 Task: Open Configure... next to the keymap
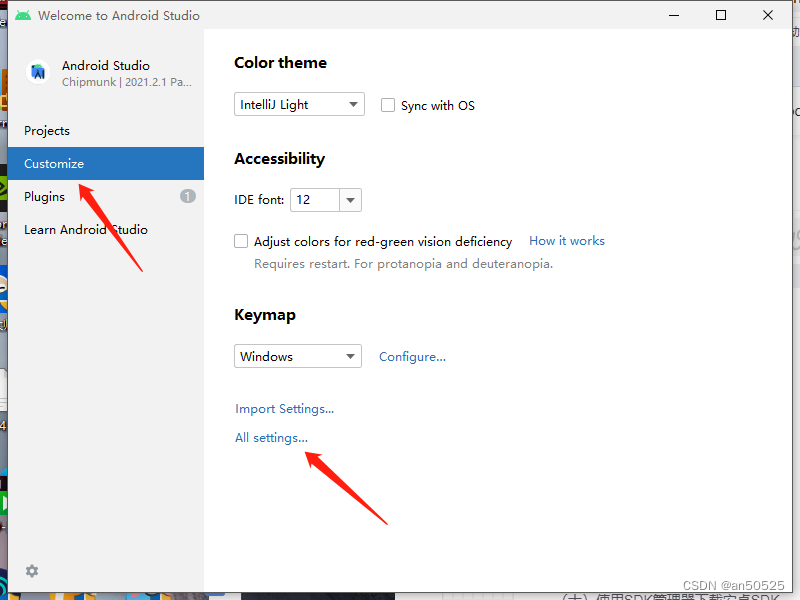(412, 356)
